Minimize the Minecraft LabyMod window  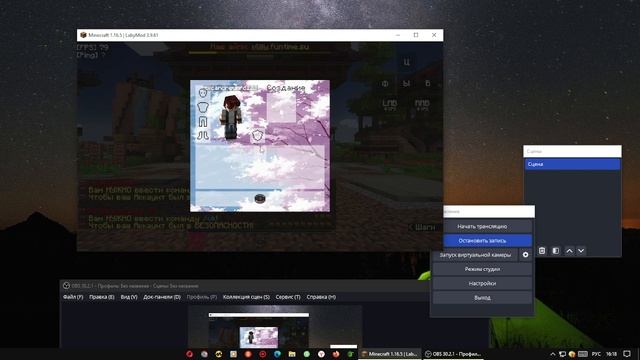click(x=398, y=35)
